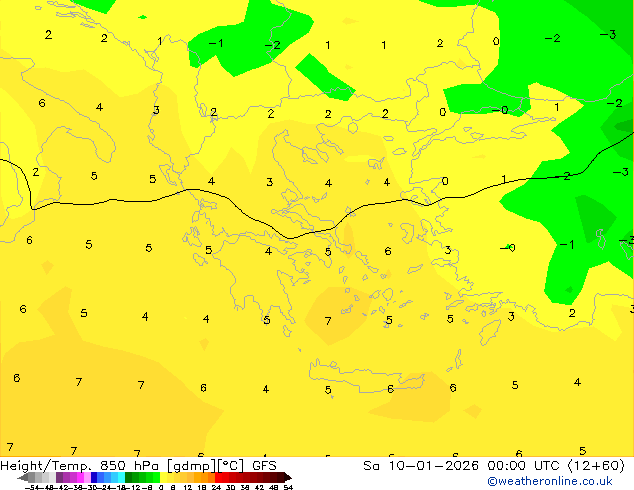Pick the dark blue swatch in legend
The width and height of the screenshot is (634, 490).
[x=94, y=477]
